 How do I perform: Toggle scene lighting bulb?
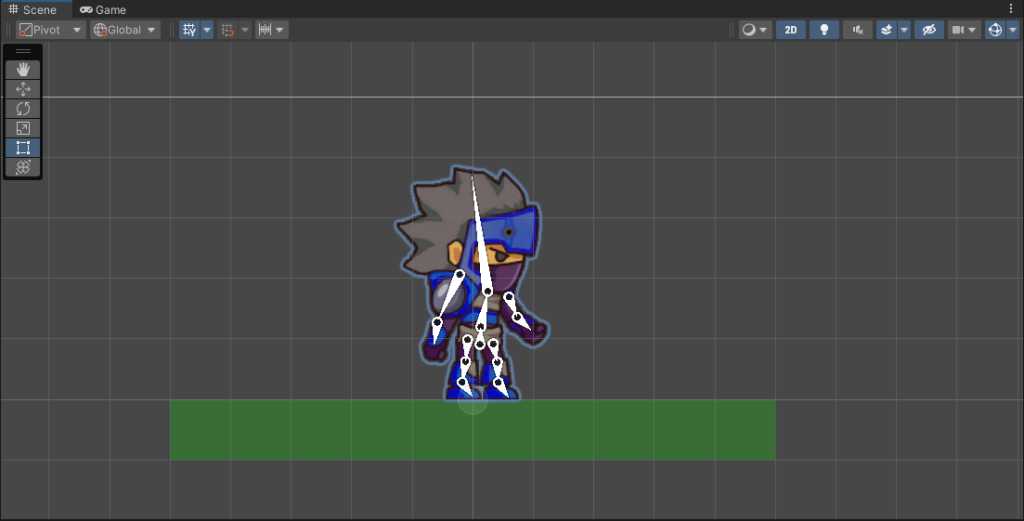click(x=824, y=30)
